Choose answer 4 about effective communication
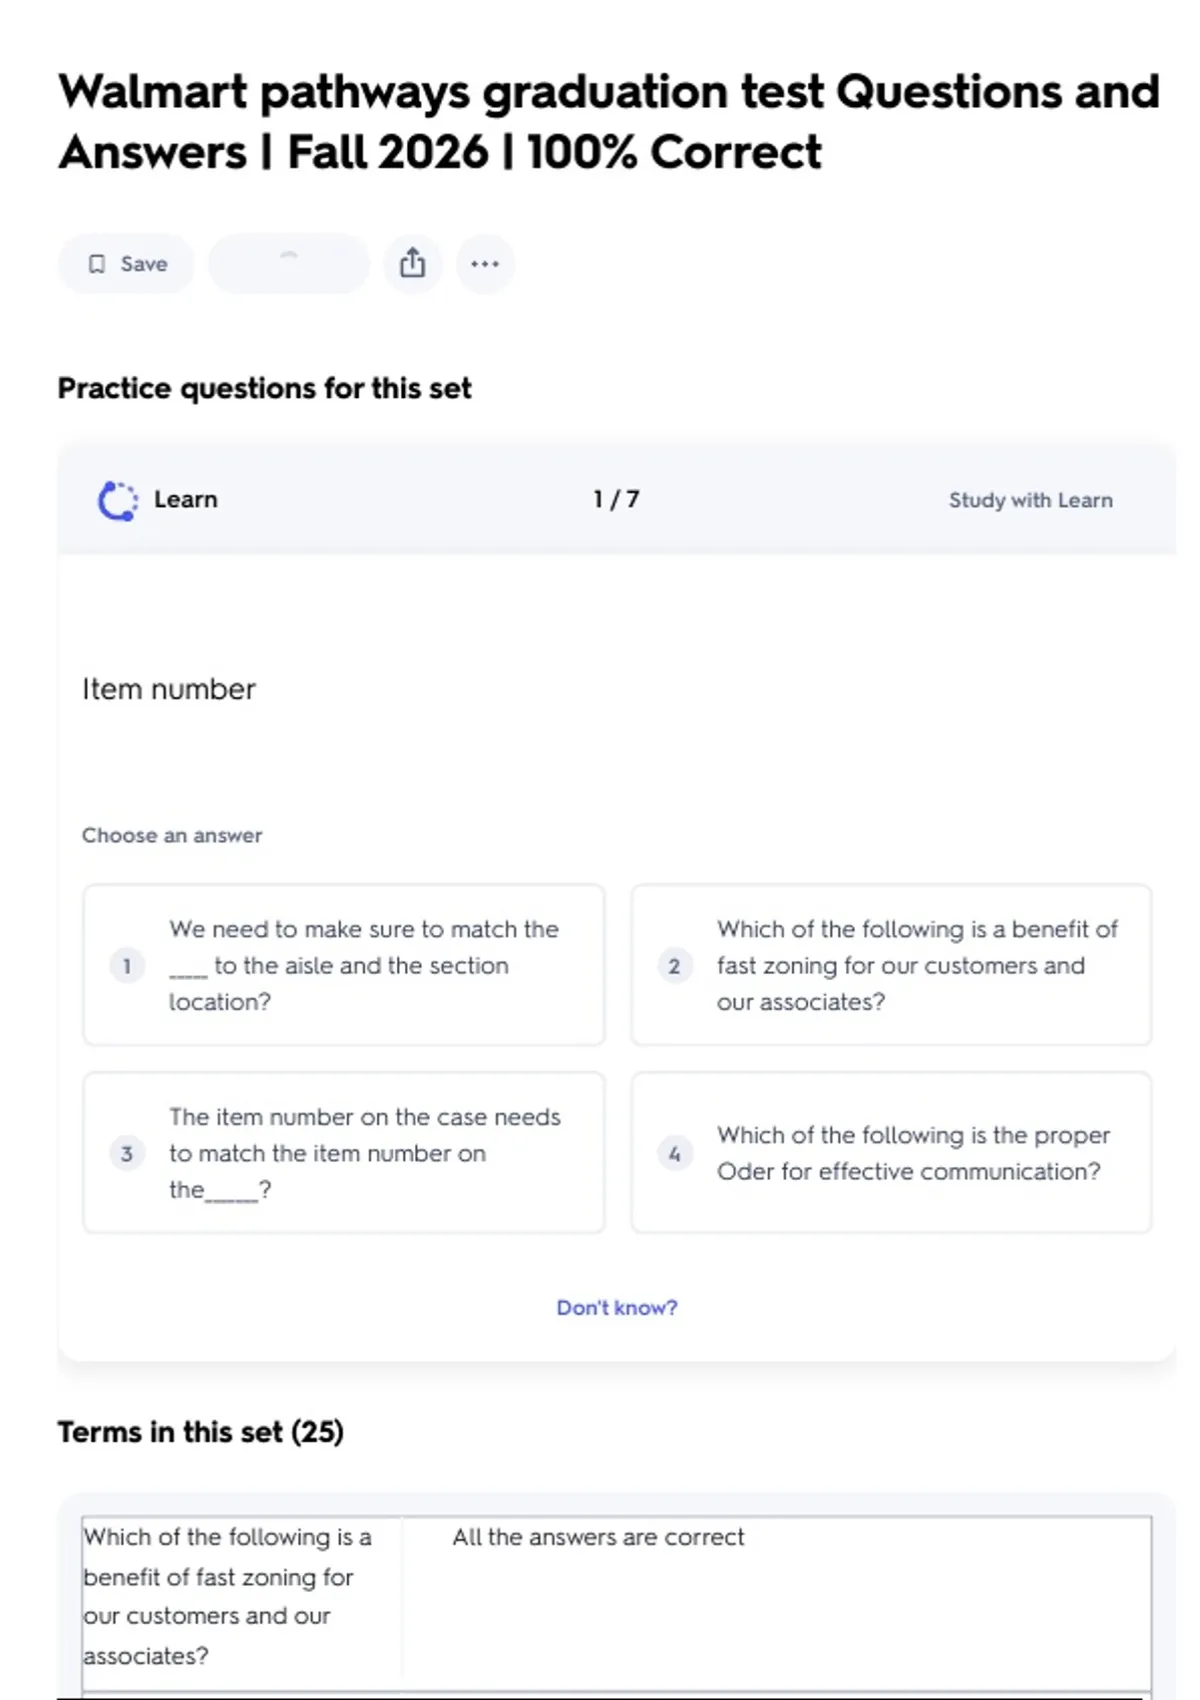The height and width of the screenshot is (1700, 1200). (x=891, y=1153)
